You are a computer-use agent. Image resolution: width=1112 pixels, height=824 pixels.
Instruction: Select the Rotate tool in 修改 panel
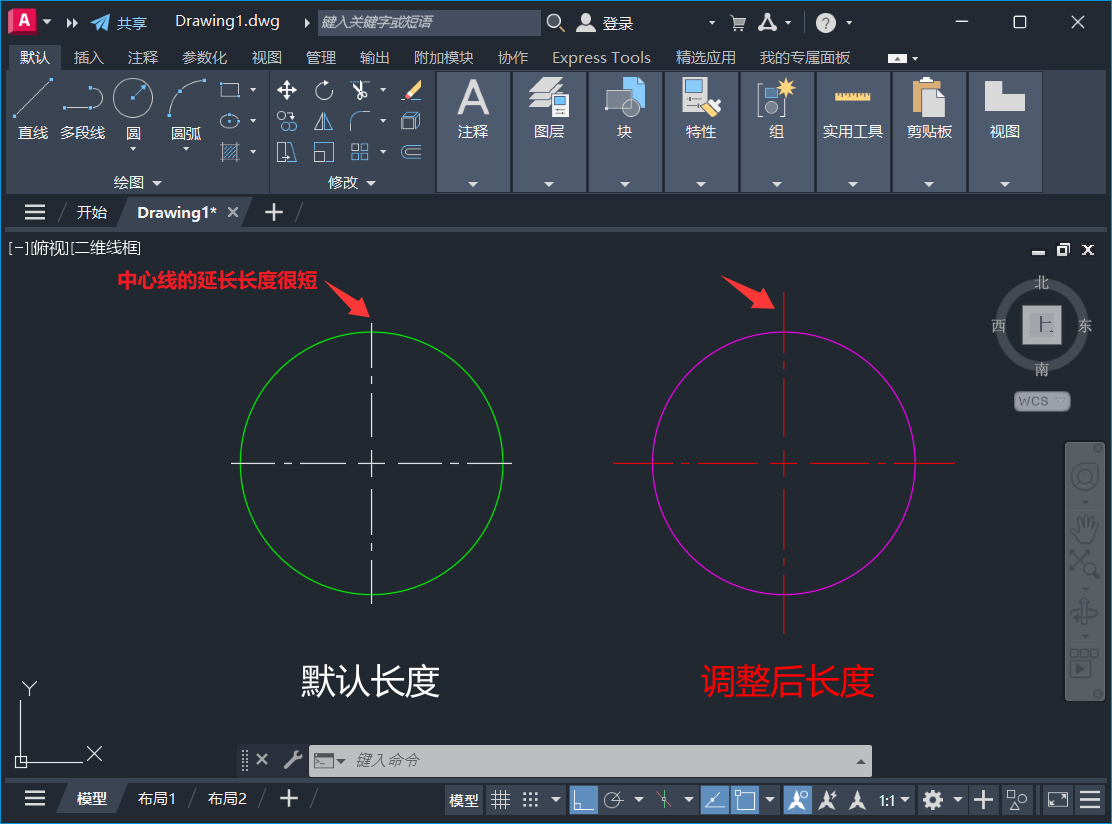coord(326,90)
